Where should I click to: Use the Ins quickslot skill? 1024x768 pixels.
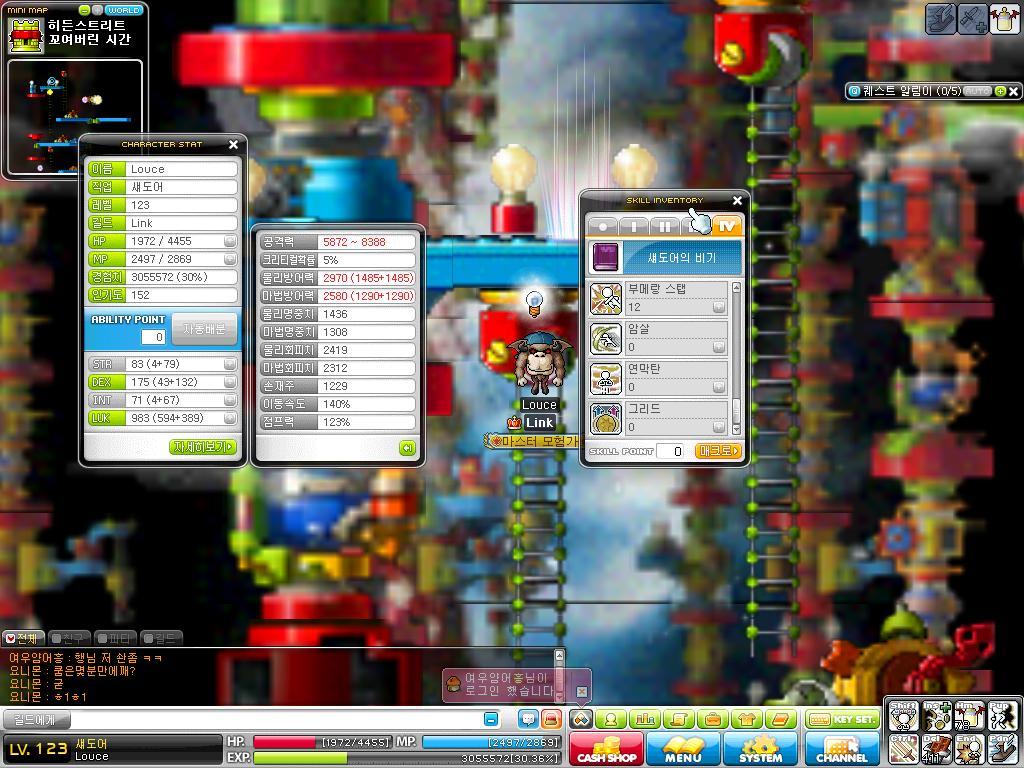point(936,717)
